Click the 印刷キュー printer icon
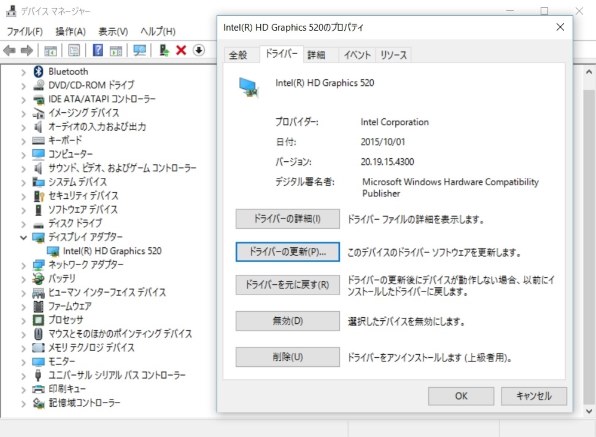Image resolution: width=596 pixels, height=437 pixels. (x=38, y=389)
